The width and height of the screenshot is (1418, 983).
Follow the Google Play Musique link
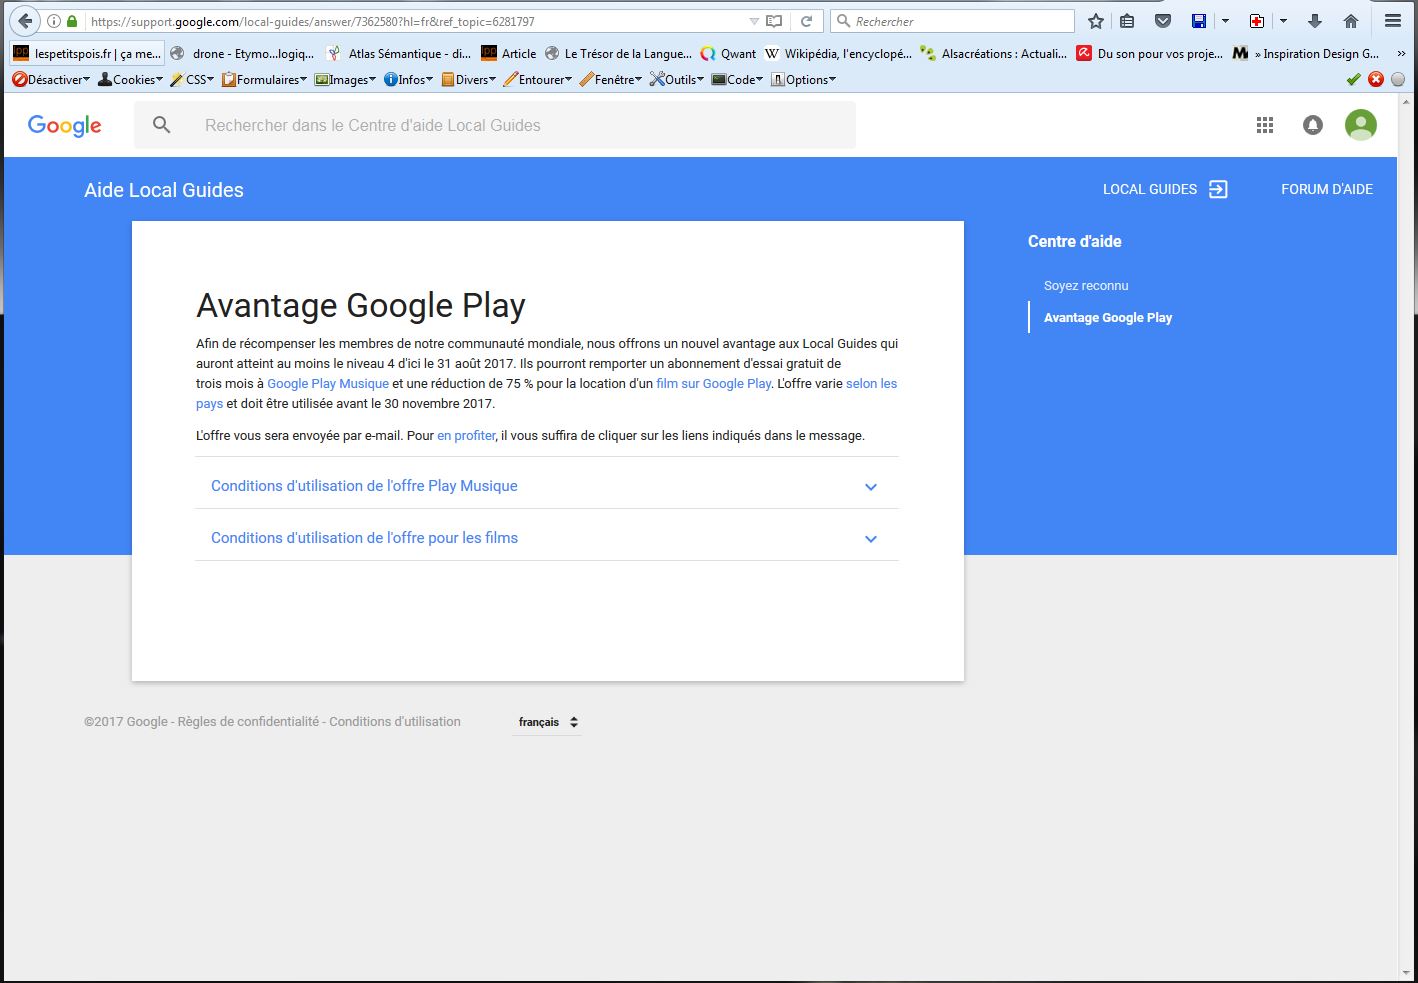click(328, 384)
